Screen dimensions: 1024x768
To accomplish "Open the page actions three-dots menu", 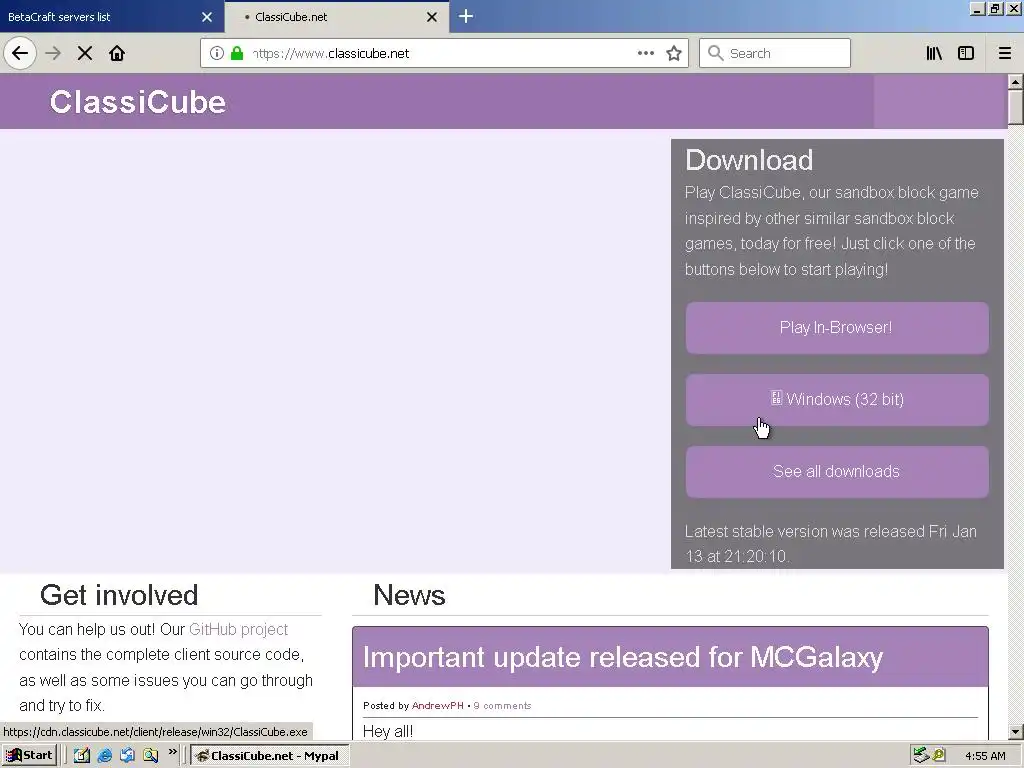I will coord(646,53).
